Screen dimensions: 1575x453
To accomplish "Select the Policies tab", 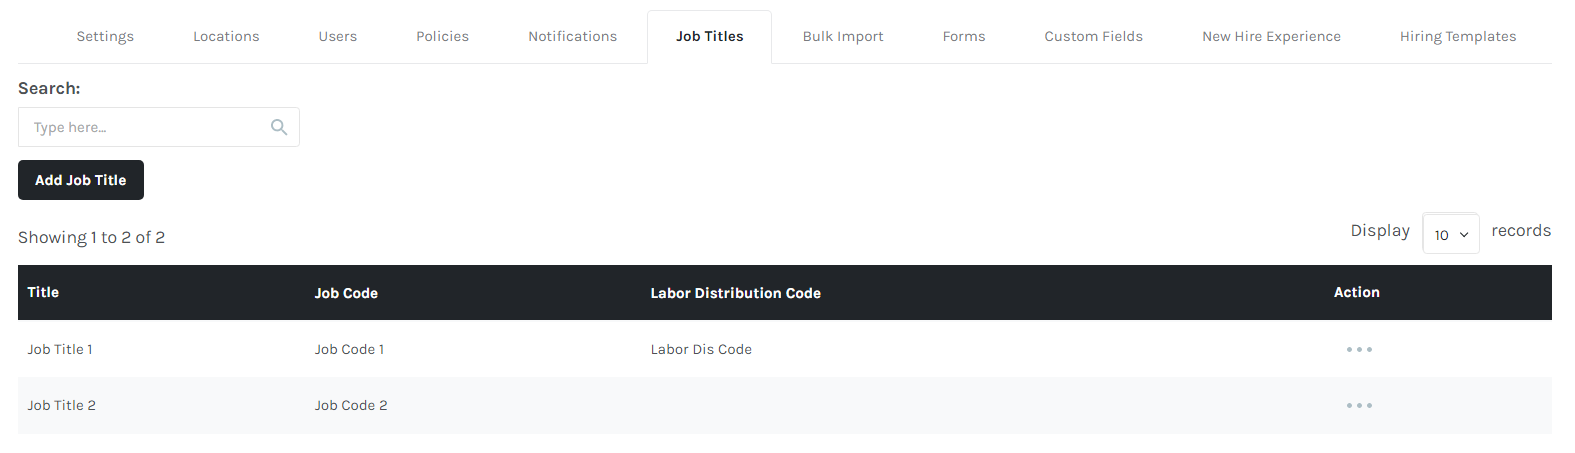I will point(442,36).
